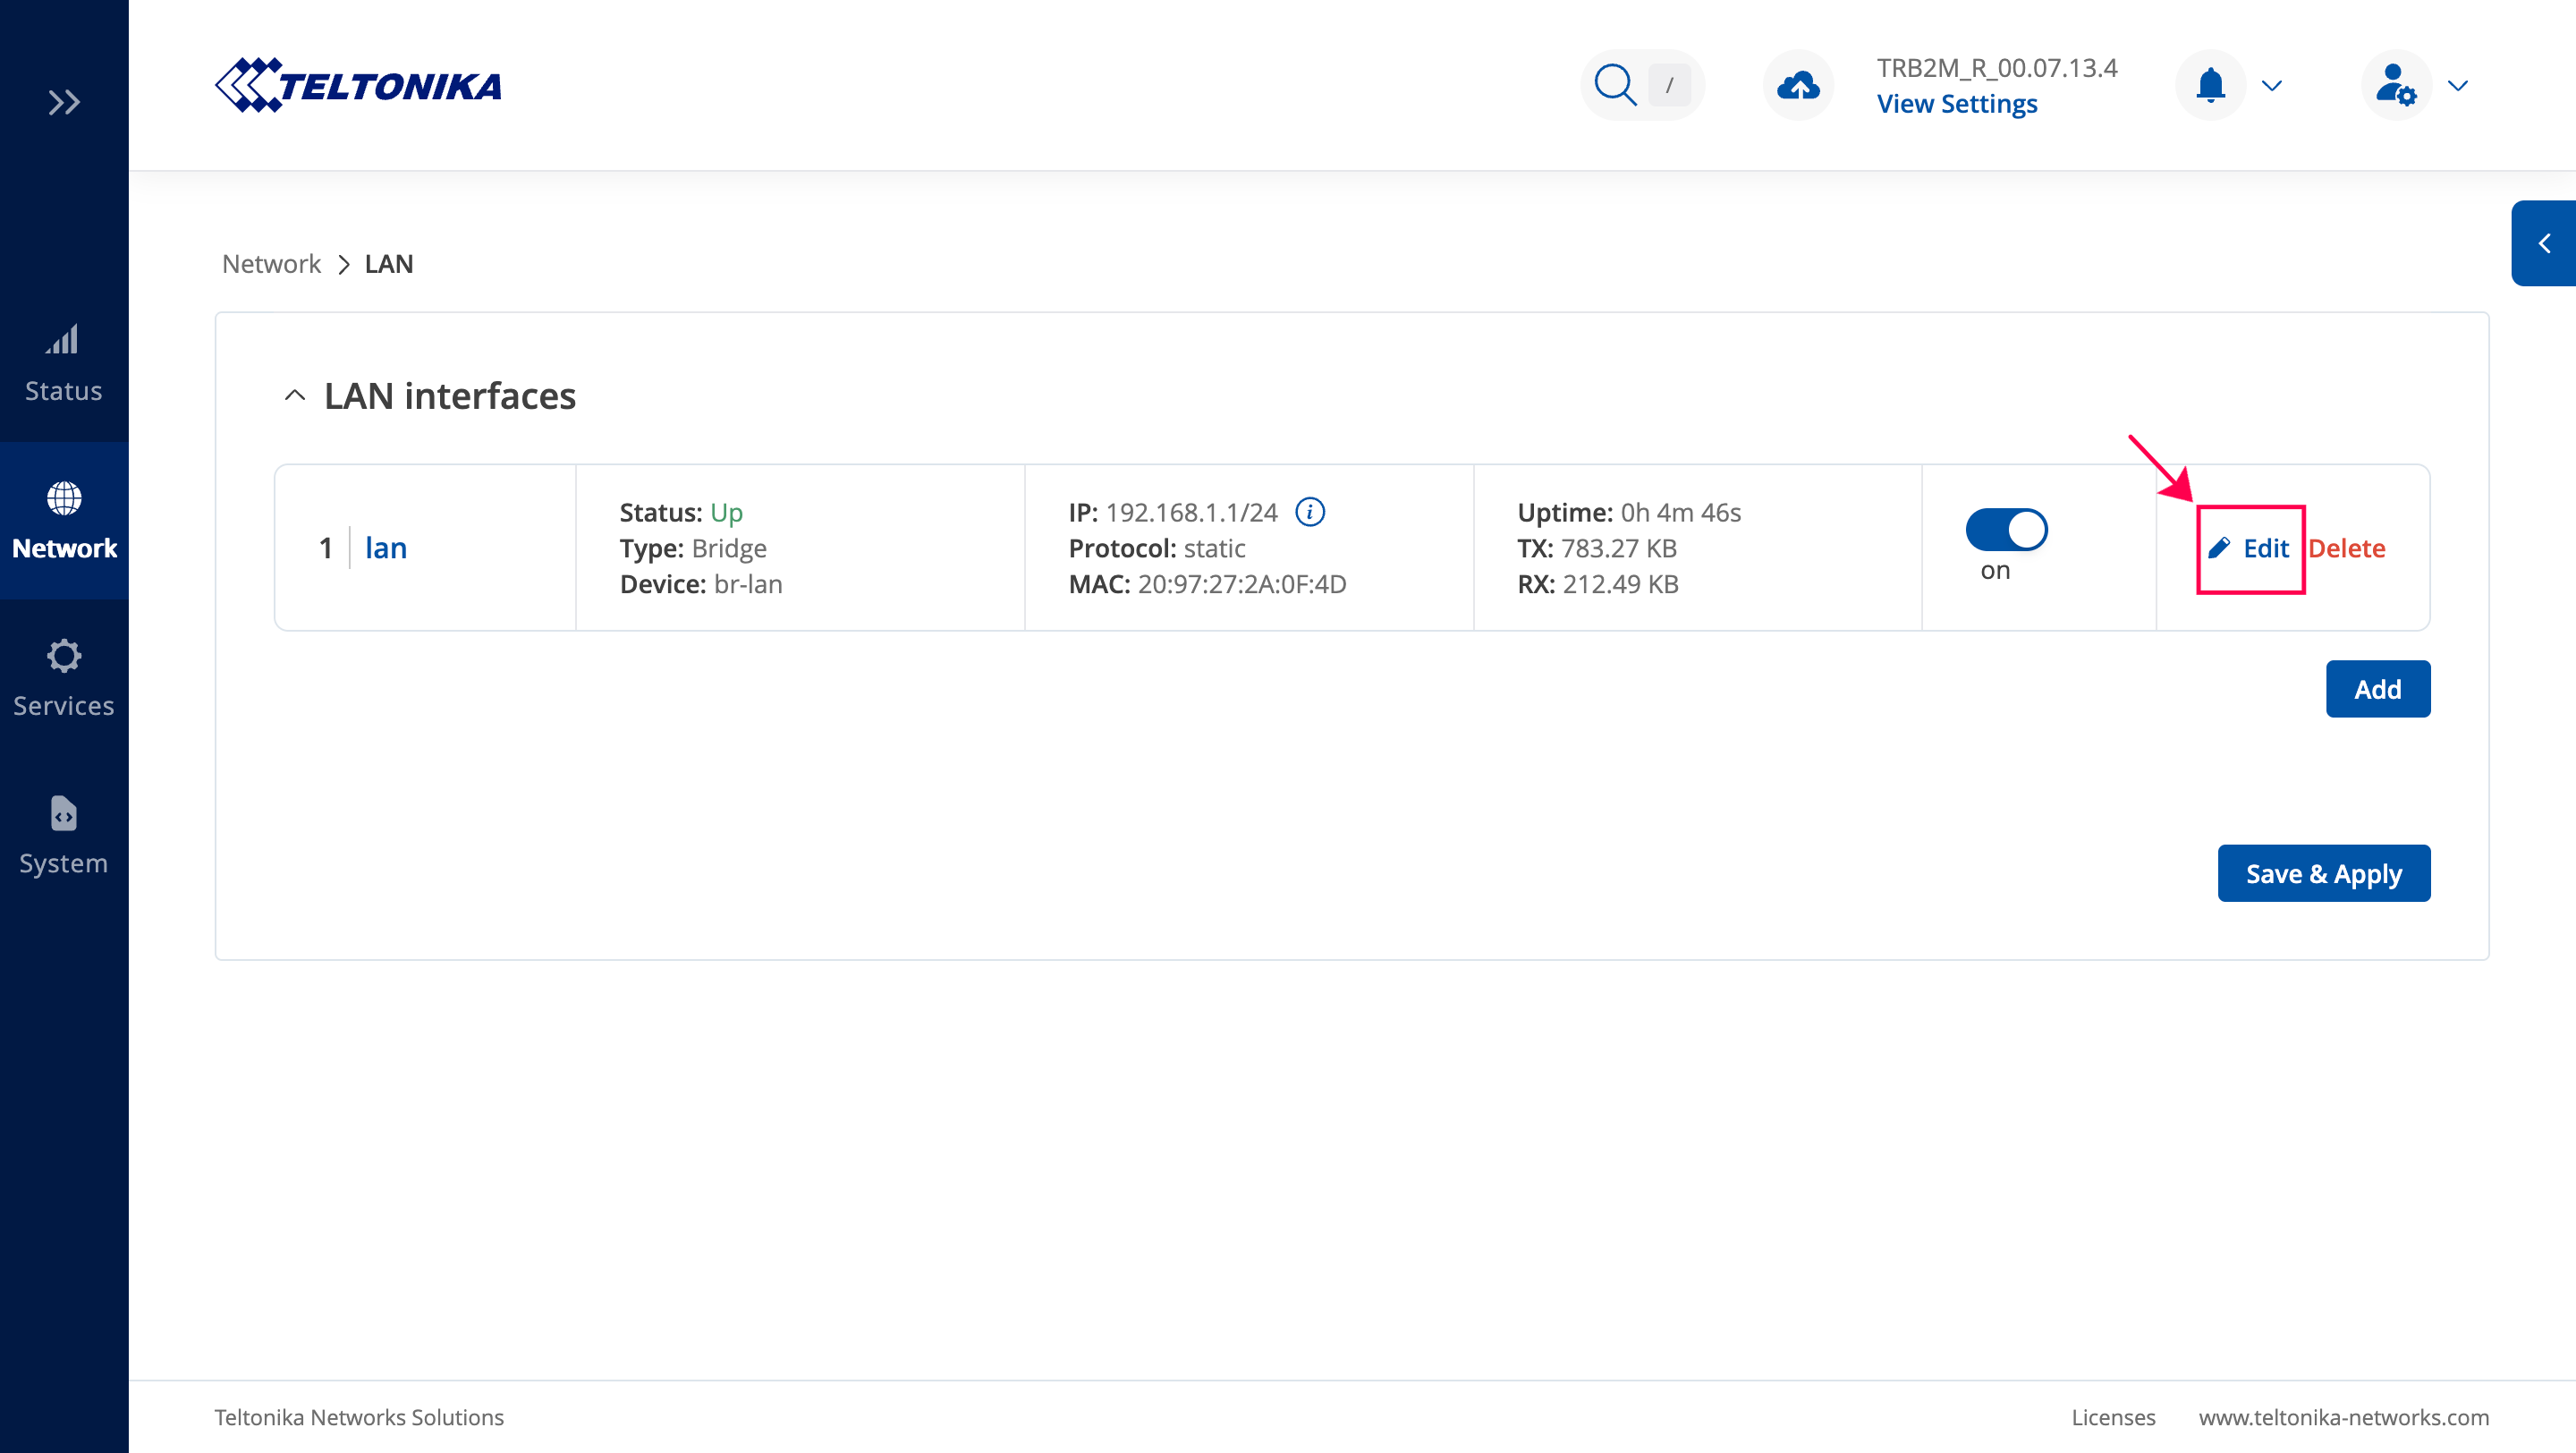Delete the lan interface

pos(2346,548)
